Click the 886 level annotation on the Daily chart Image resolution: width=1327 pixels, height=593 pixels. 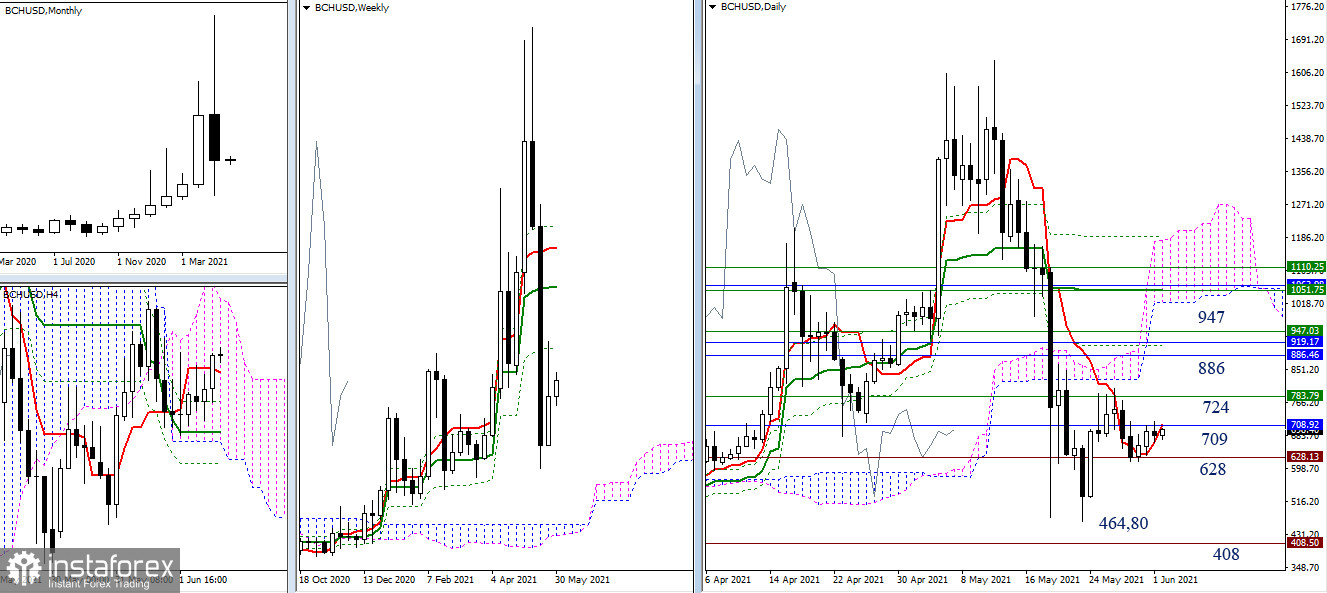coord(1211,369)
